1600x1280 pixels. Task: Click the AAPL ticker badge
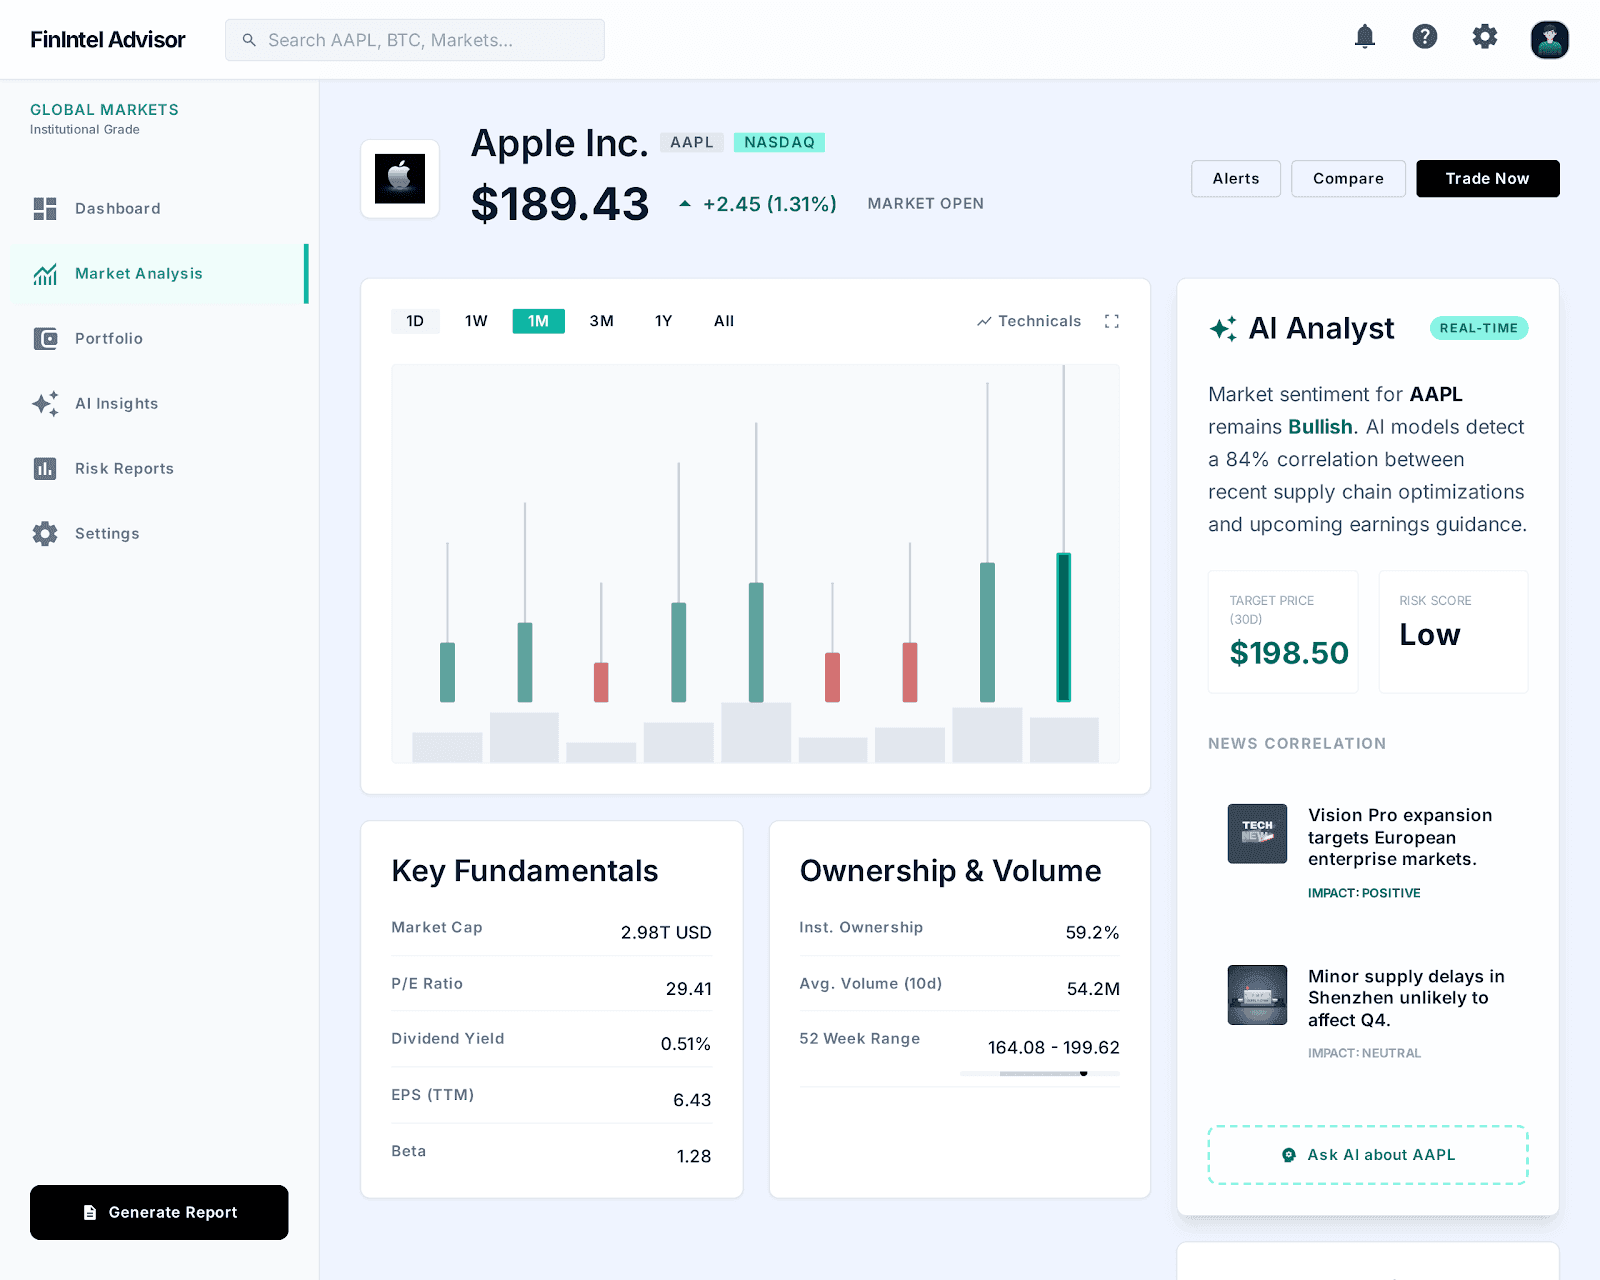click(692, 142)
